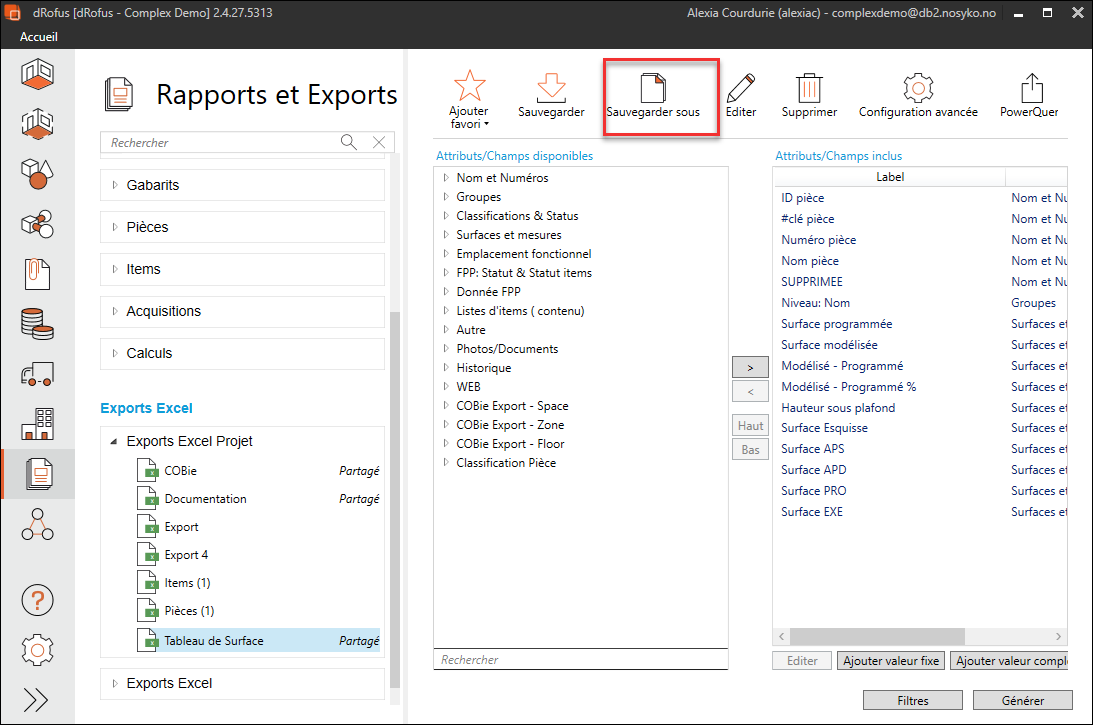This screenshot has width=1093, height=725.
Task: Click the Ajouter valeur fixe button
Action: (x=891, y=661)
